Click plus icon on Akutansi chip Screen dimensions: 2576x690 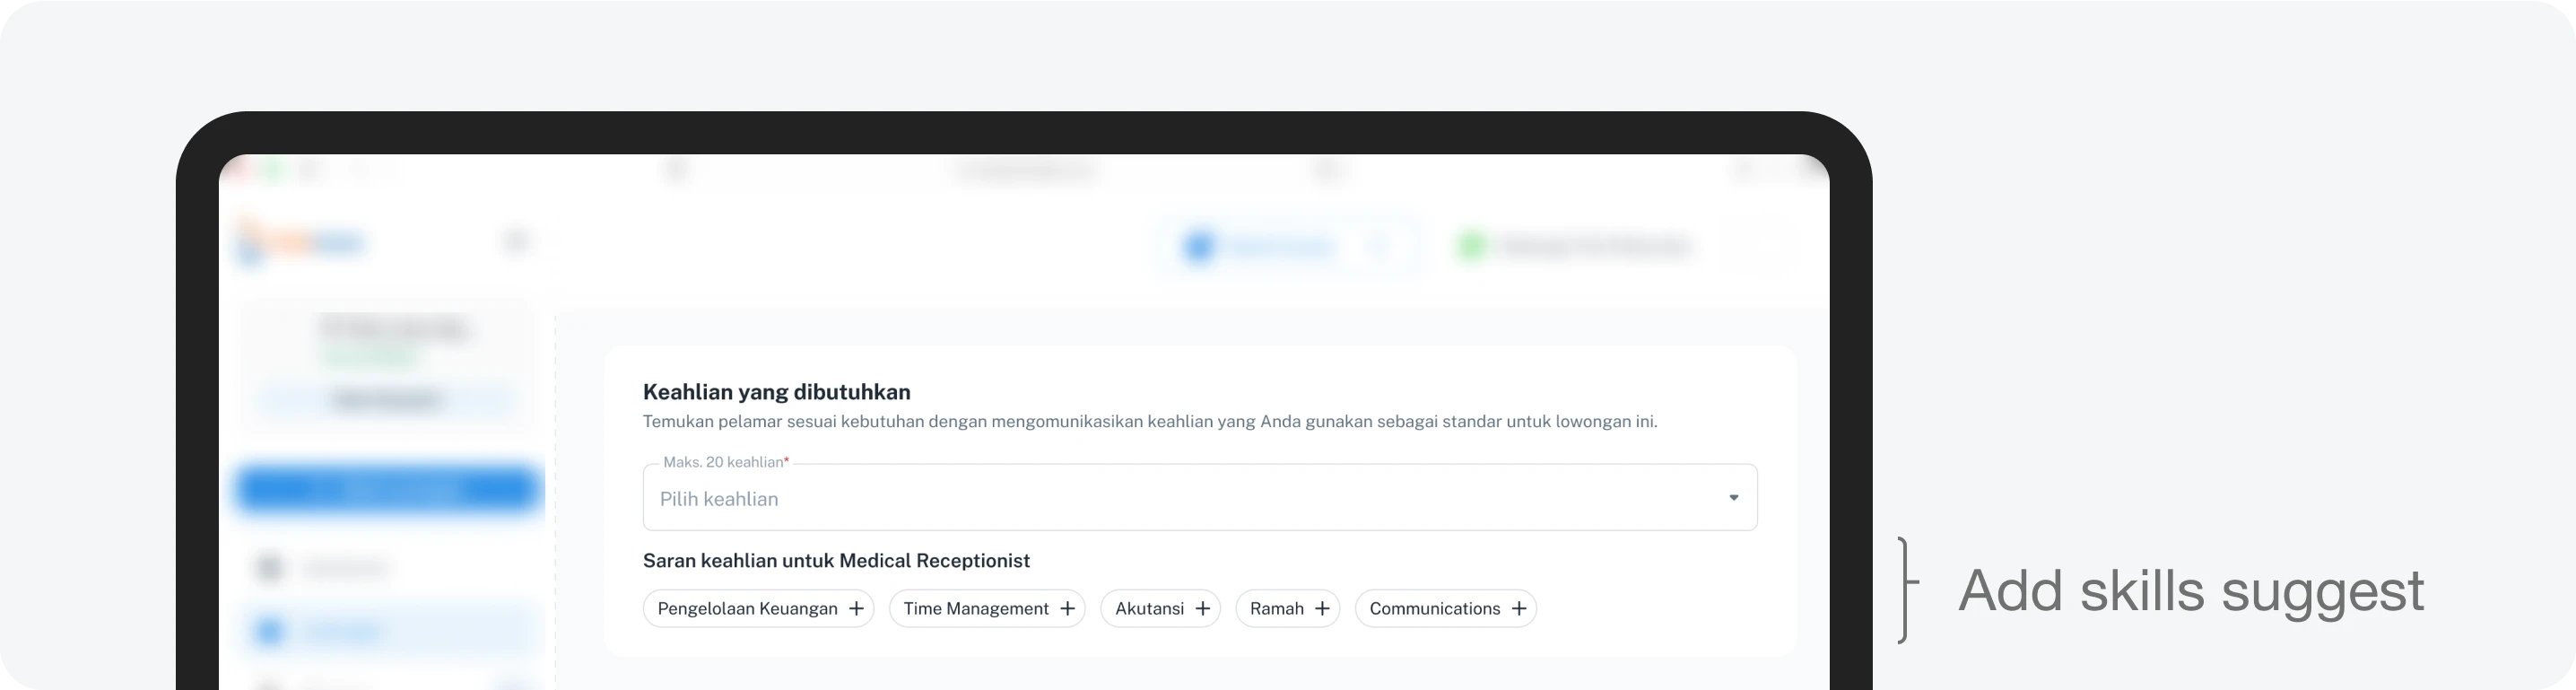point(1202,608)
